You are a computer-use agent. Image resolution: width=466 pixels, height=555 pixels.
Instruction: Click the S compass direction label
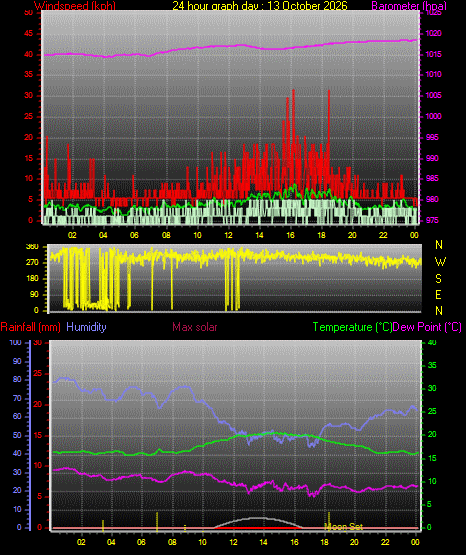[438, 279]
